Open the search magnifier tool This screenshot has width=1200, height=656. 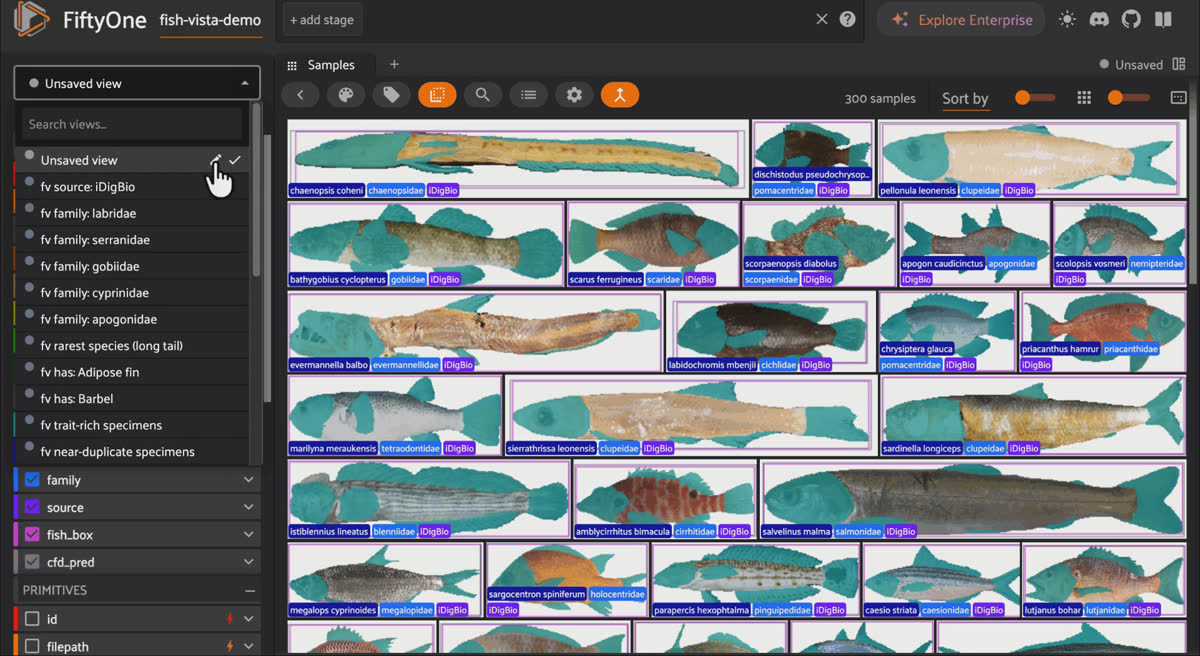point(482,95)
